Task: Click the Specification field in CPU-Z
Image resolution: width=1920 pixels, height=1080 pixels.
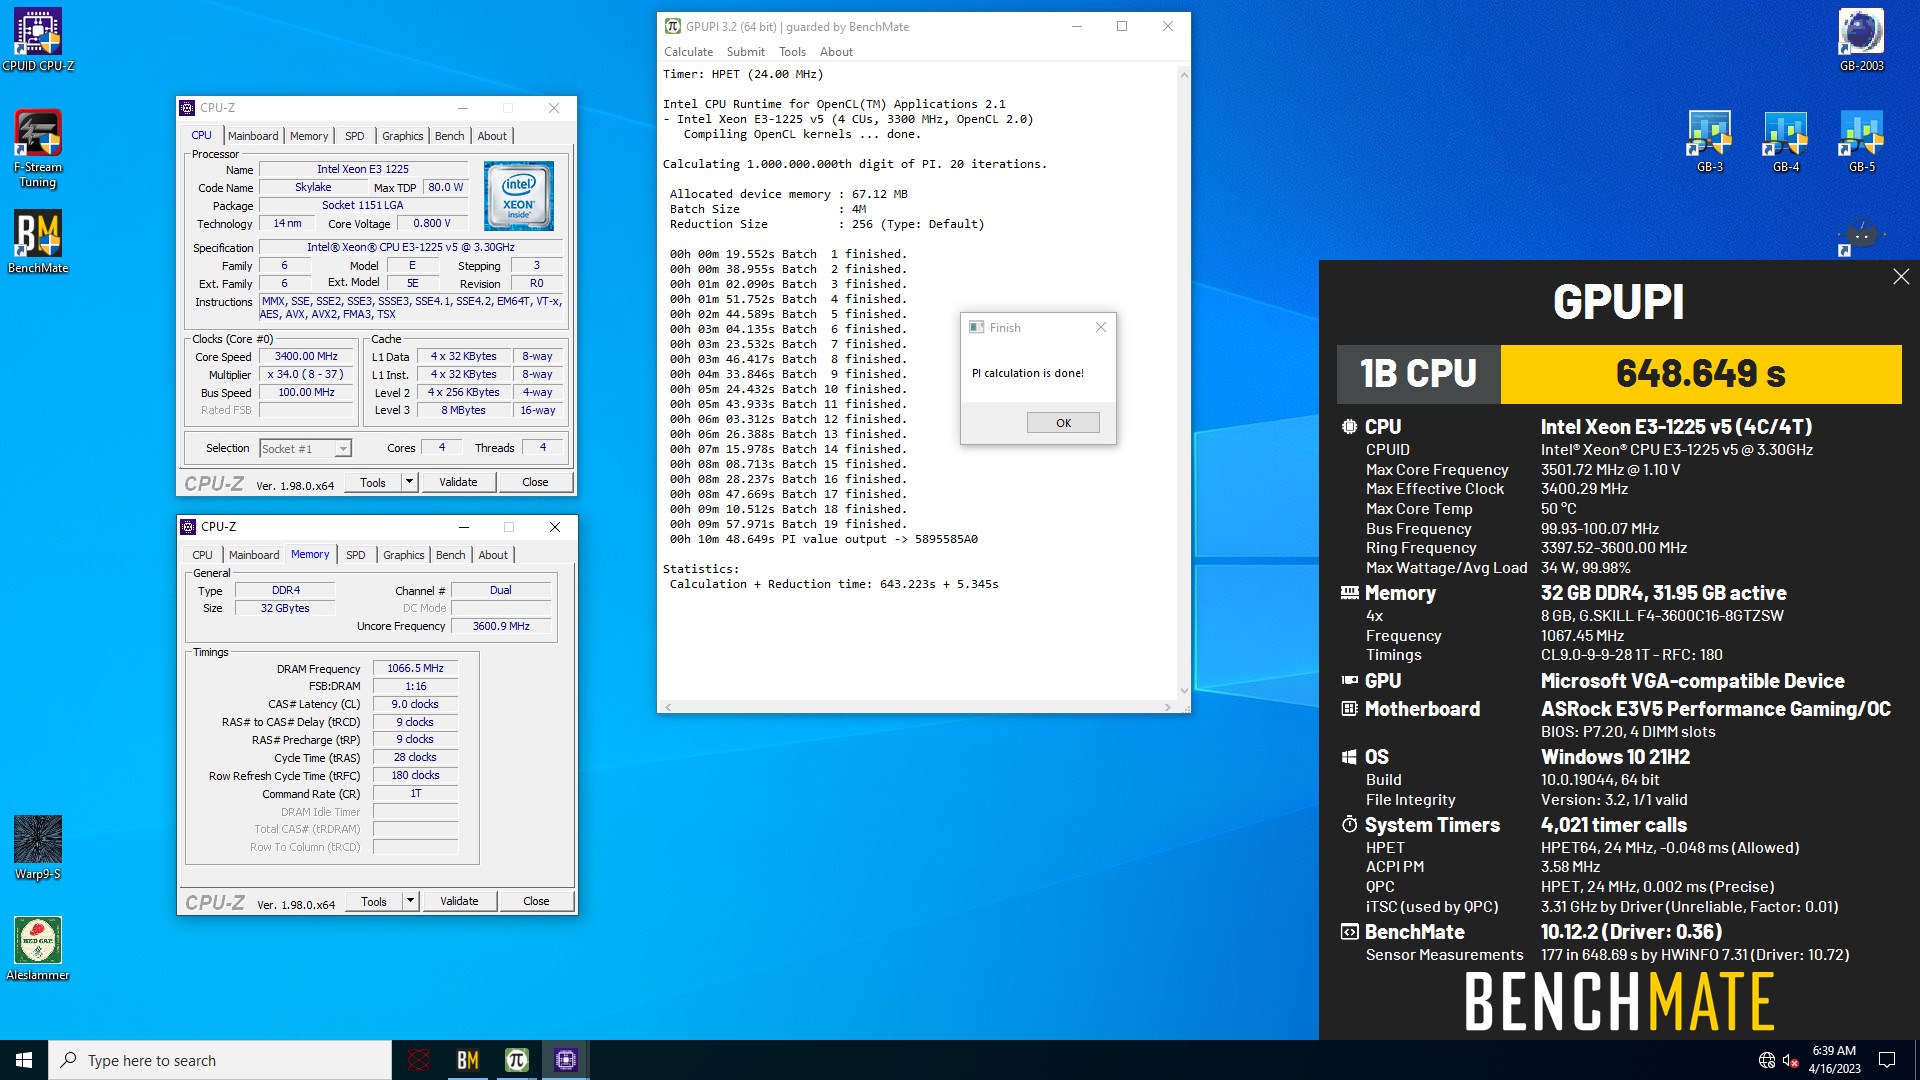Action: click(411, 247)
